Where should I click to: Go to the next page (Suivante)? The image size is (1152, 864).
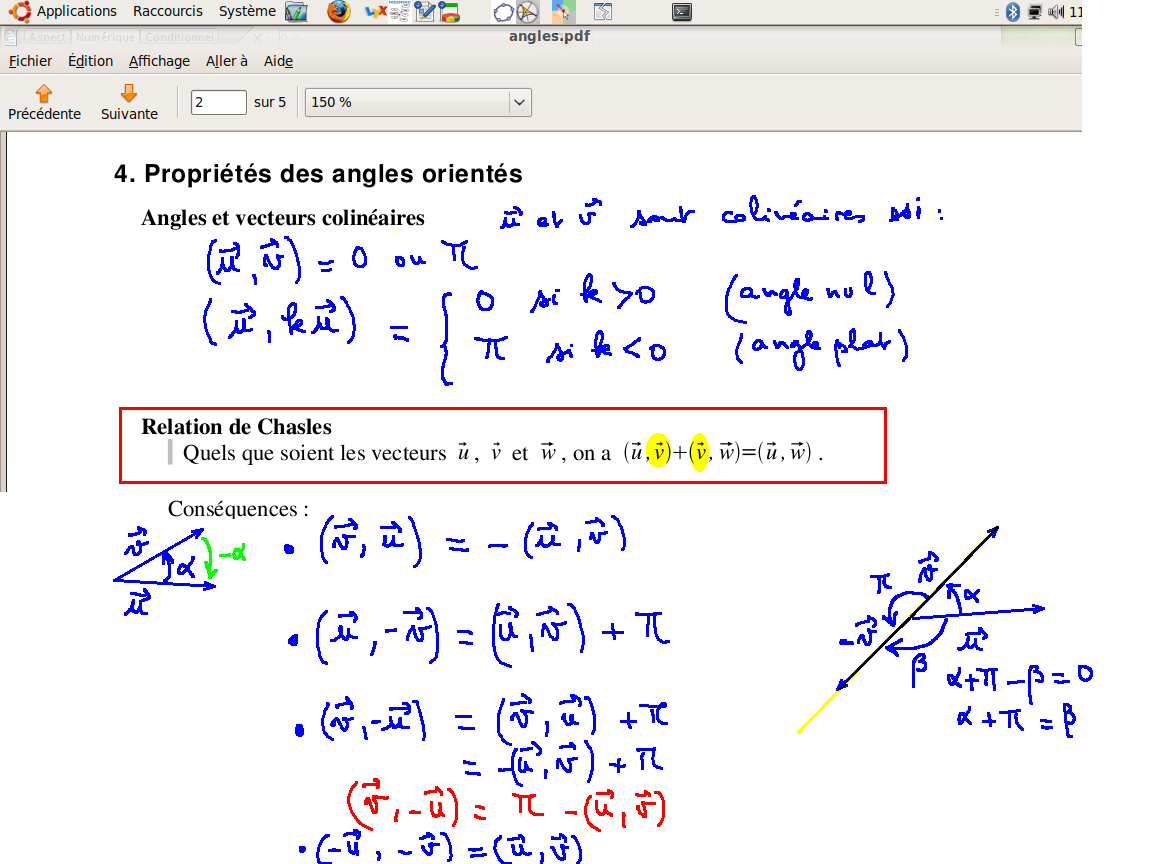(x=129, y=102)
